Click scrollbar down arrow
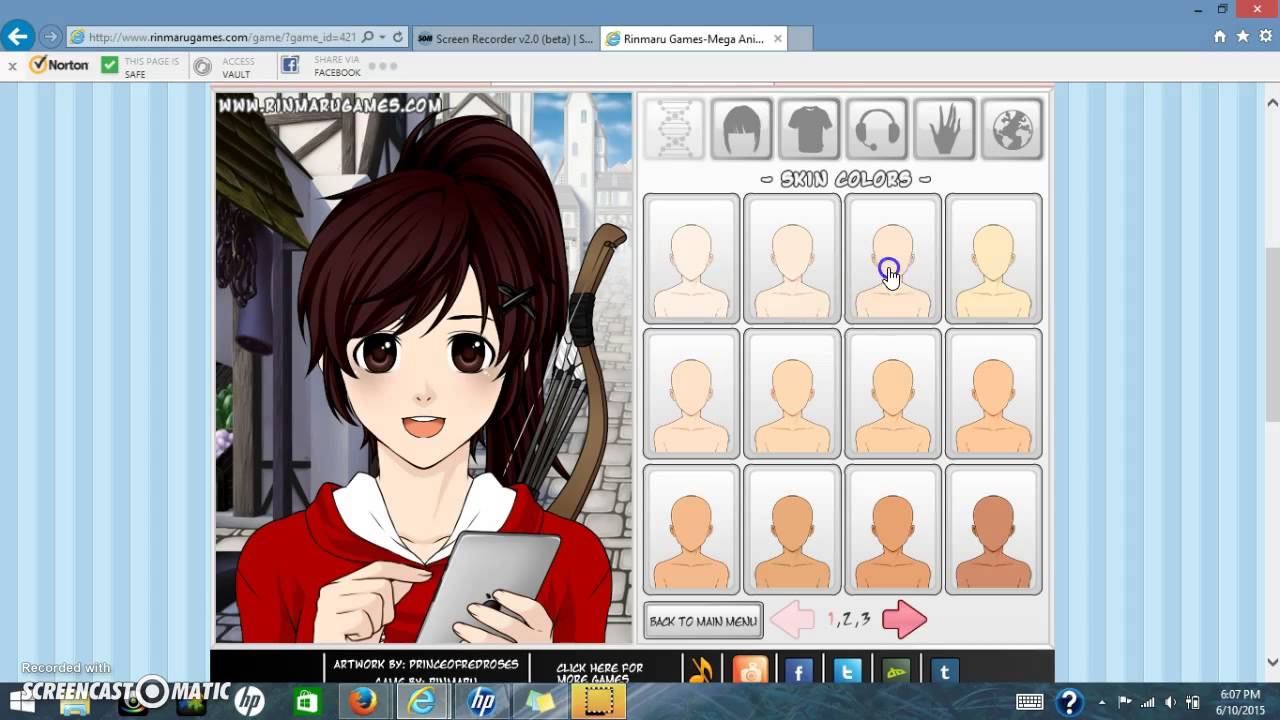The image size is (1280, 720). click(1272, 662)
